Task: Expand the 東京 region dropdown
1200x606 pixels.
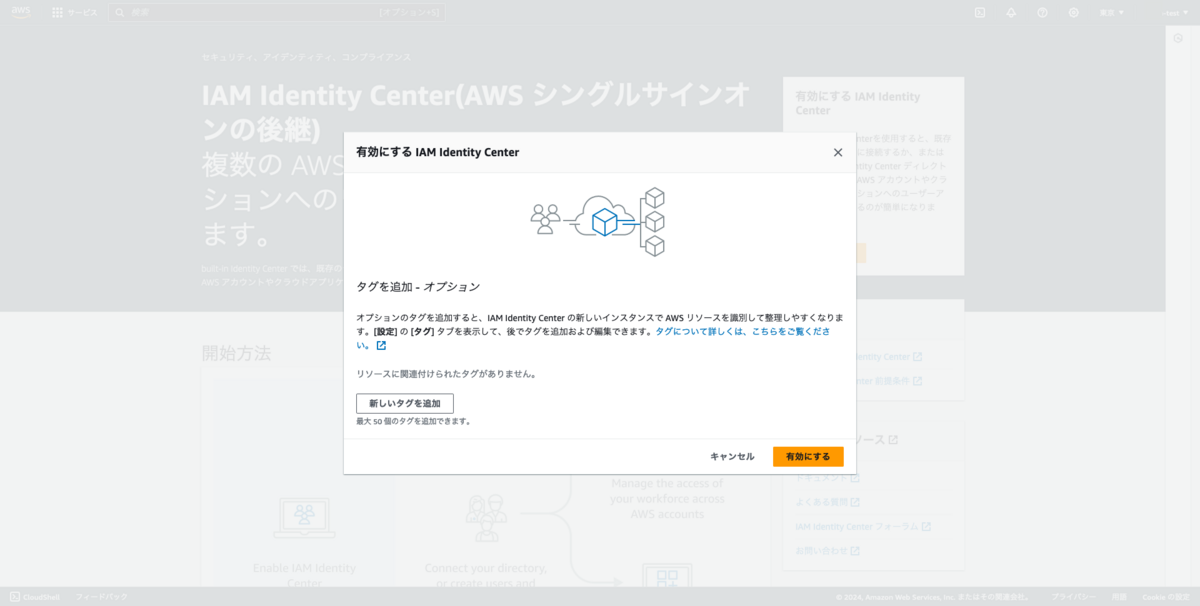Action: pyautogui.click(x=1112, y=12)
